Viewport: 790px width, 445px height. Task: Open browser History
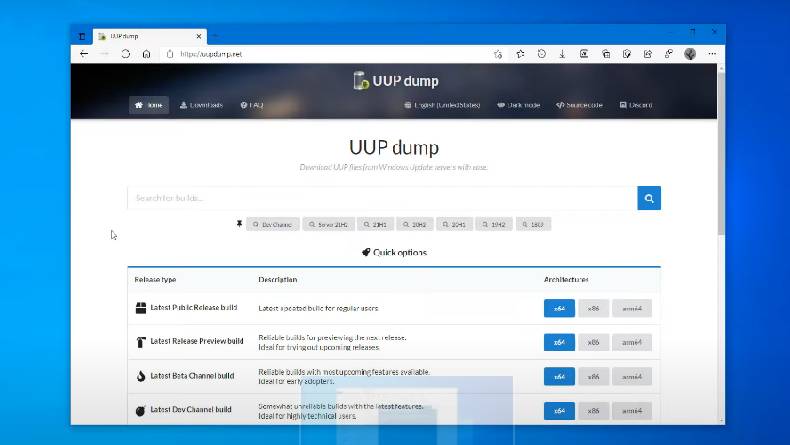coord(542,54)
